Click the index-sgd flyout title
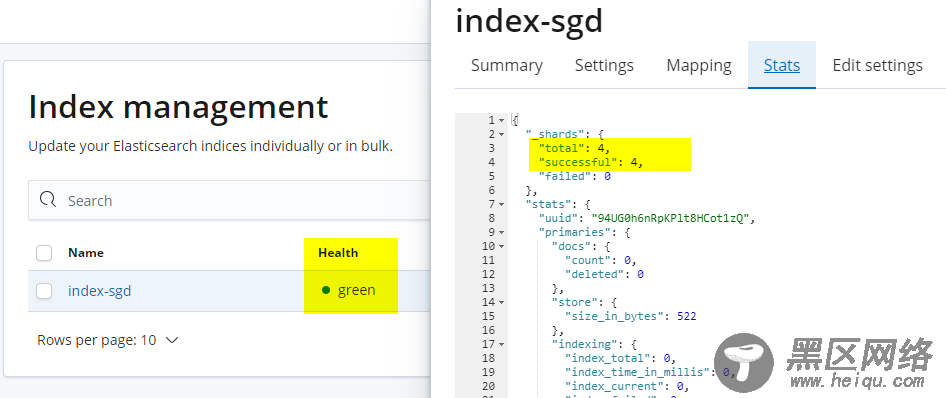 click(529, 21)
